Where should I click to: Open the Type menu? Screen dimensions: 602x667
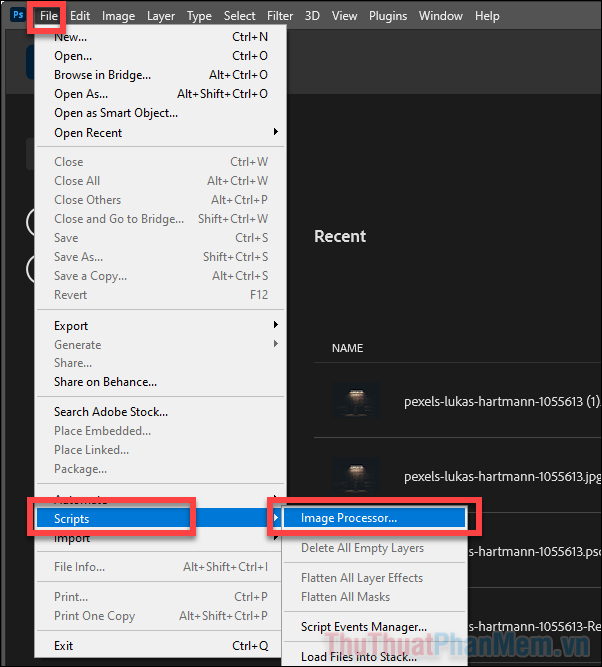click(x=199, y=16)
